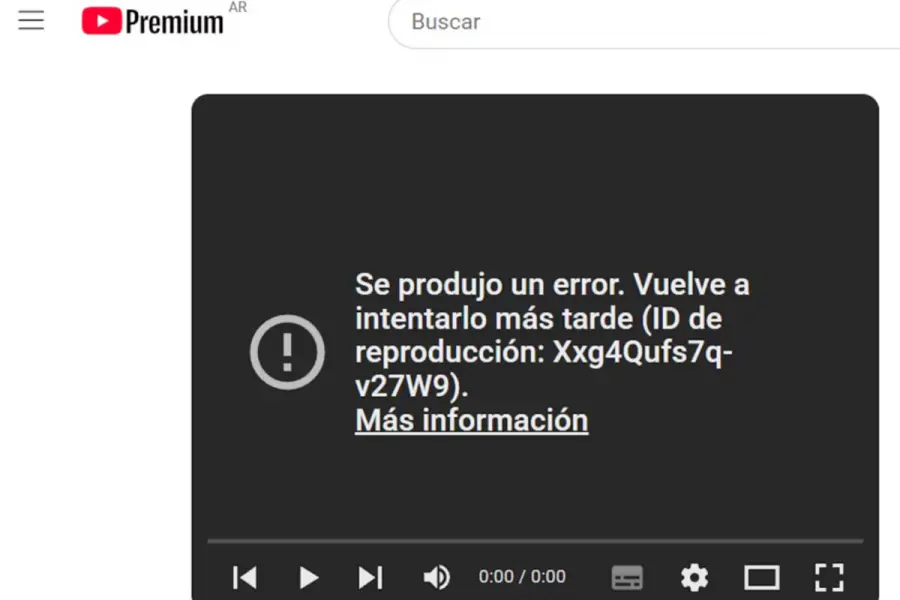This screenshot has width=900, height=600.
Task: Click the playback ID Xxg4Qufs7q- text
Action: [643, 352]
